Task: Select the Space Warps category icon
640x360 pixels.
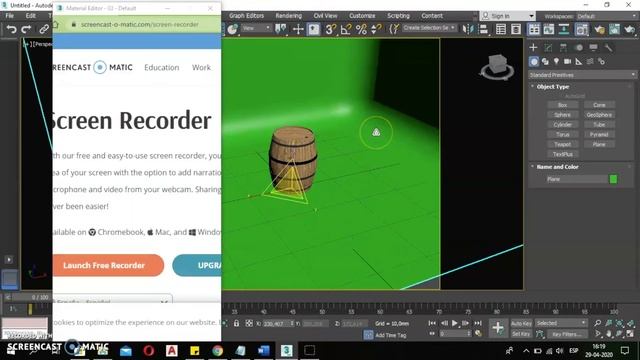Action: click(590, 62)
